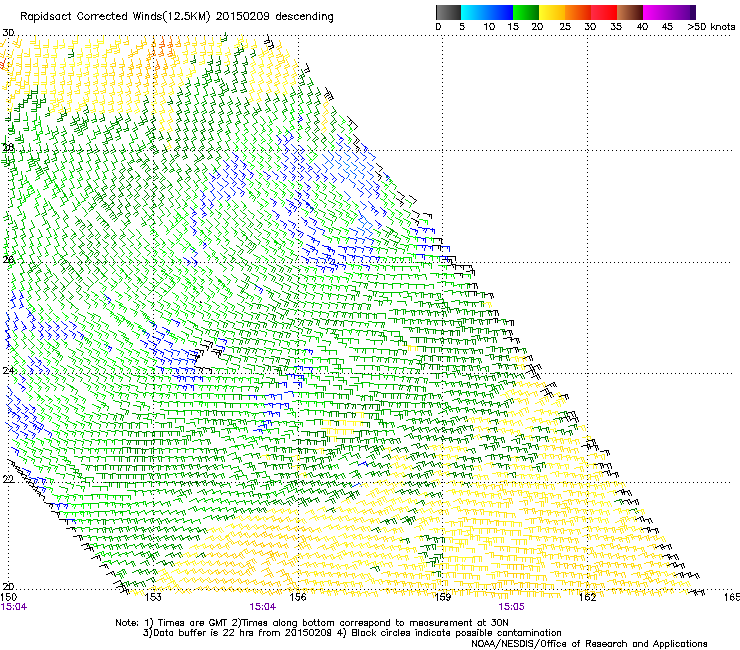Click the longitude label '150'

coord(9,597)
